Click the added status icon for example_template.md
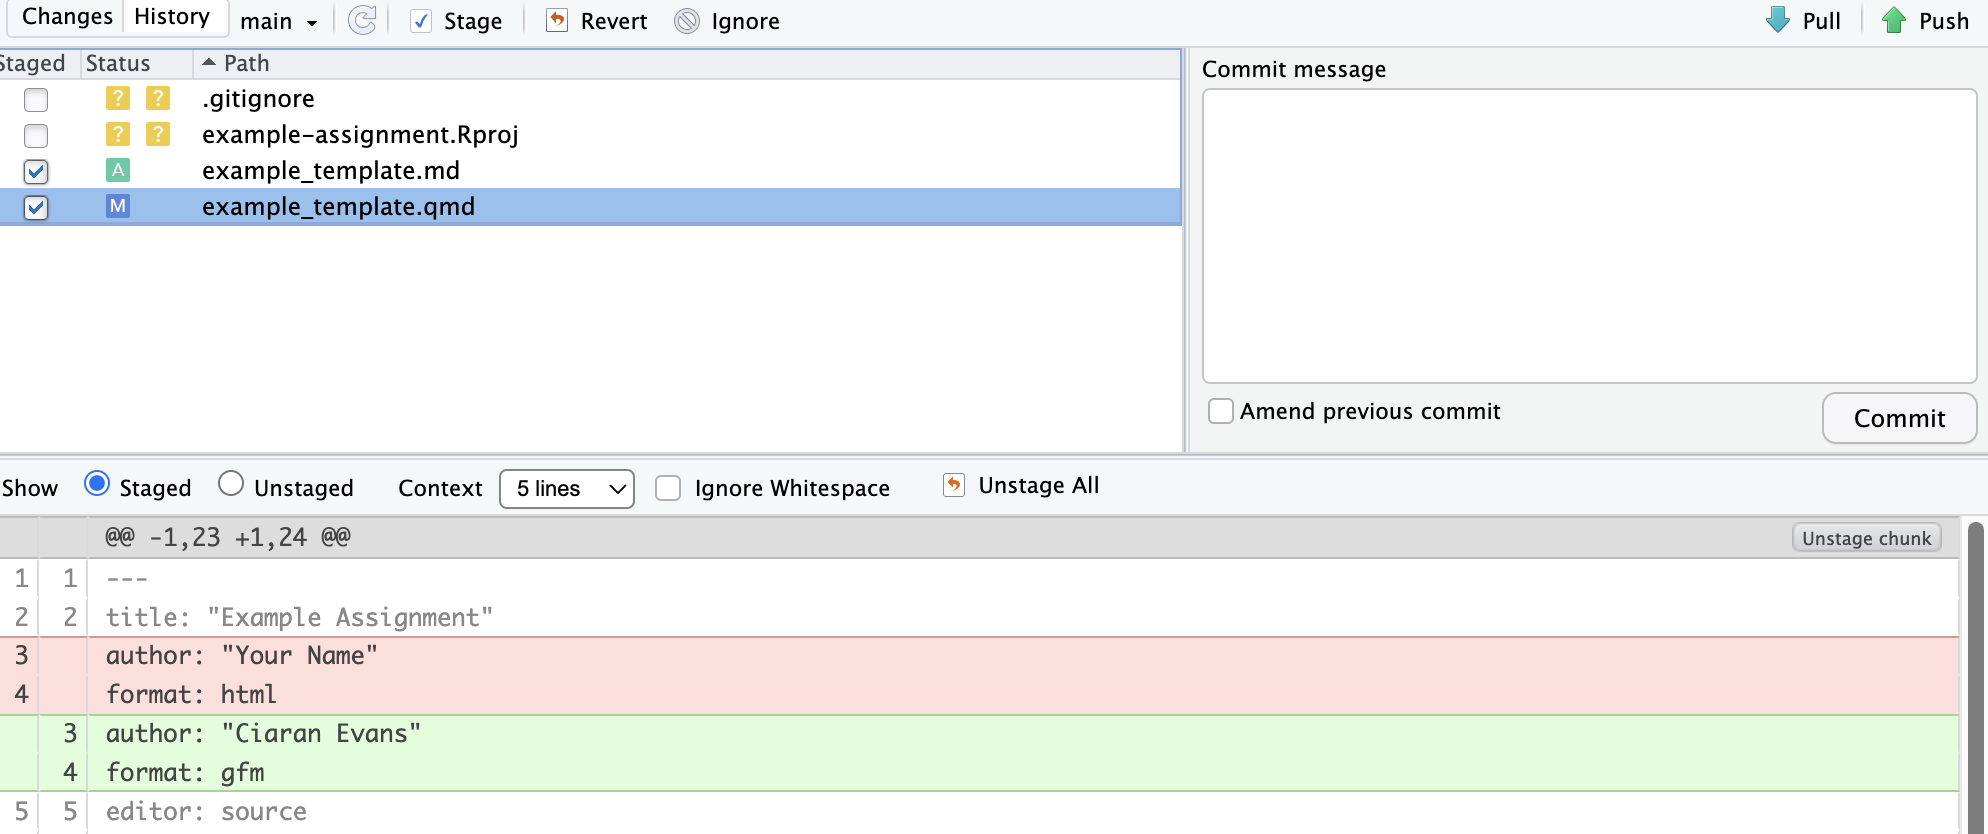The height and width of the screenshot is (834, 1988). coord(118,170)
